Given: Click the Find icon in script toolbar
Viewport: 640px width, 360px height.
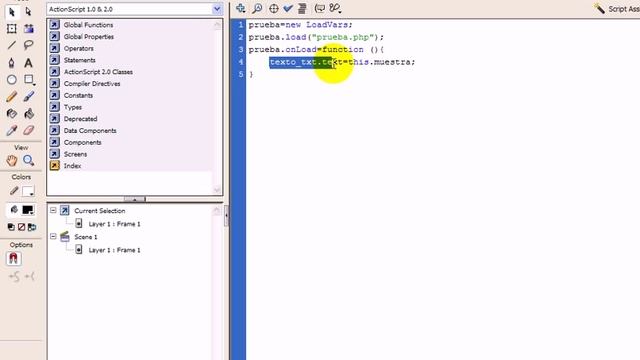Looking at the screenshot, I should [x=257, y=8].
